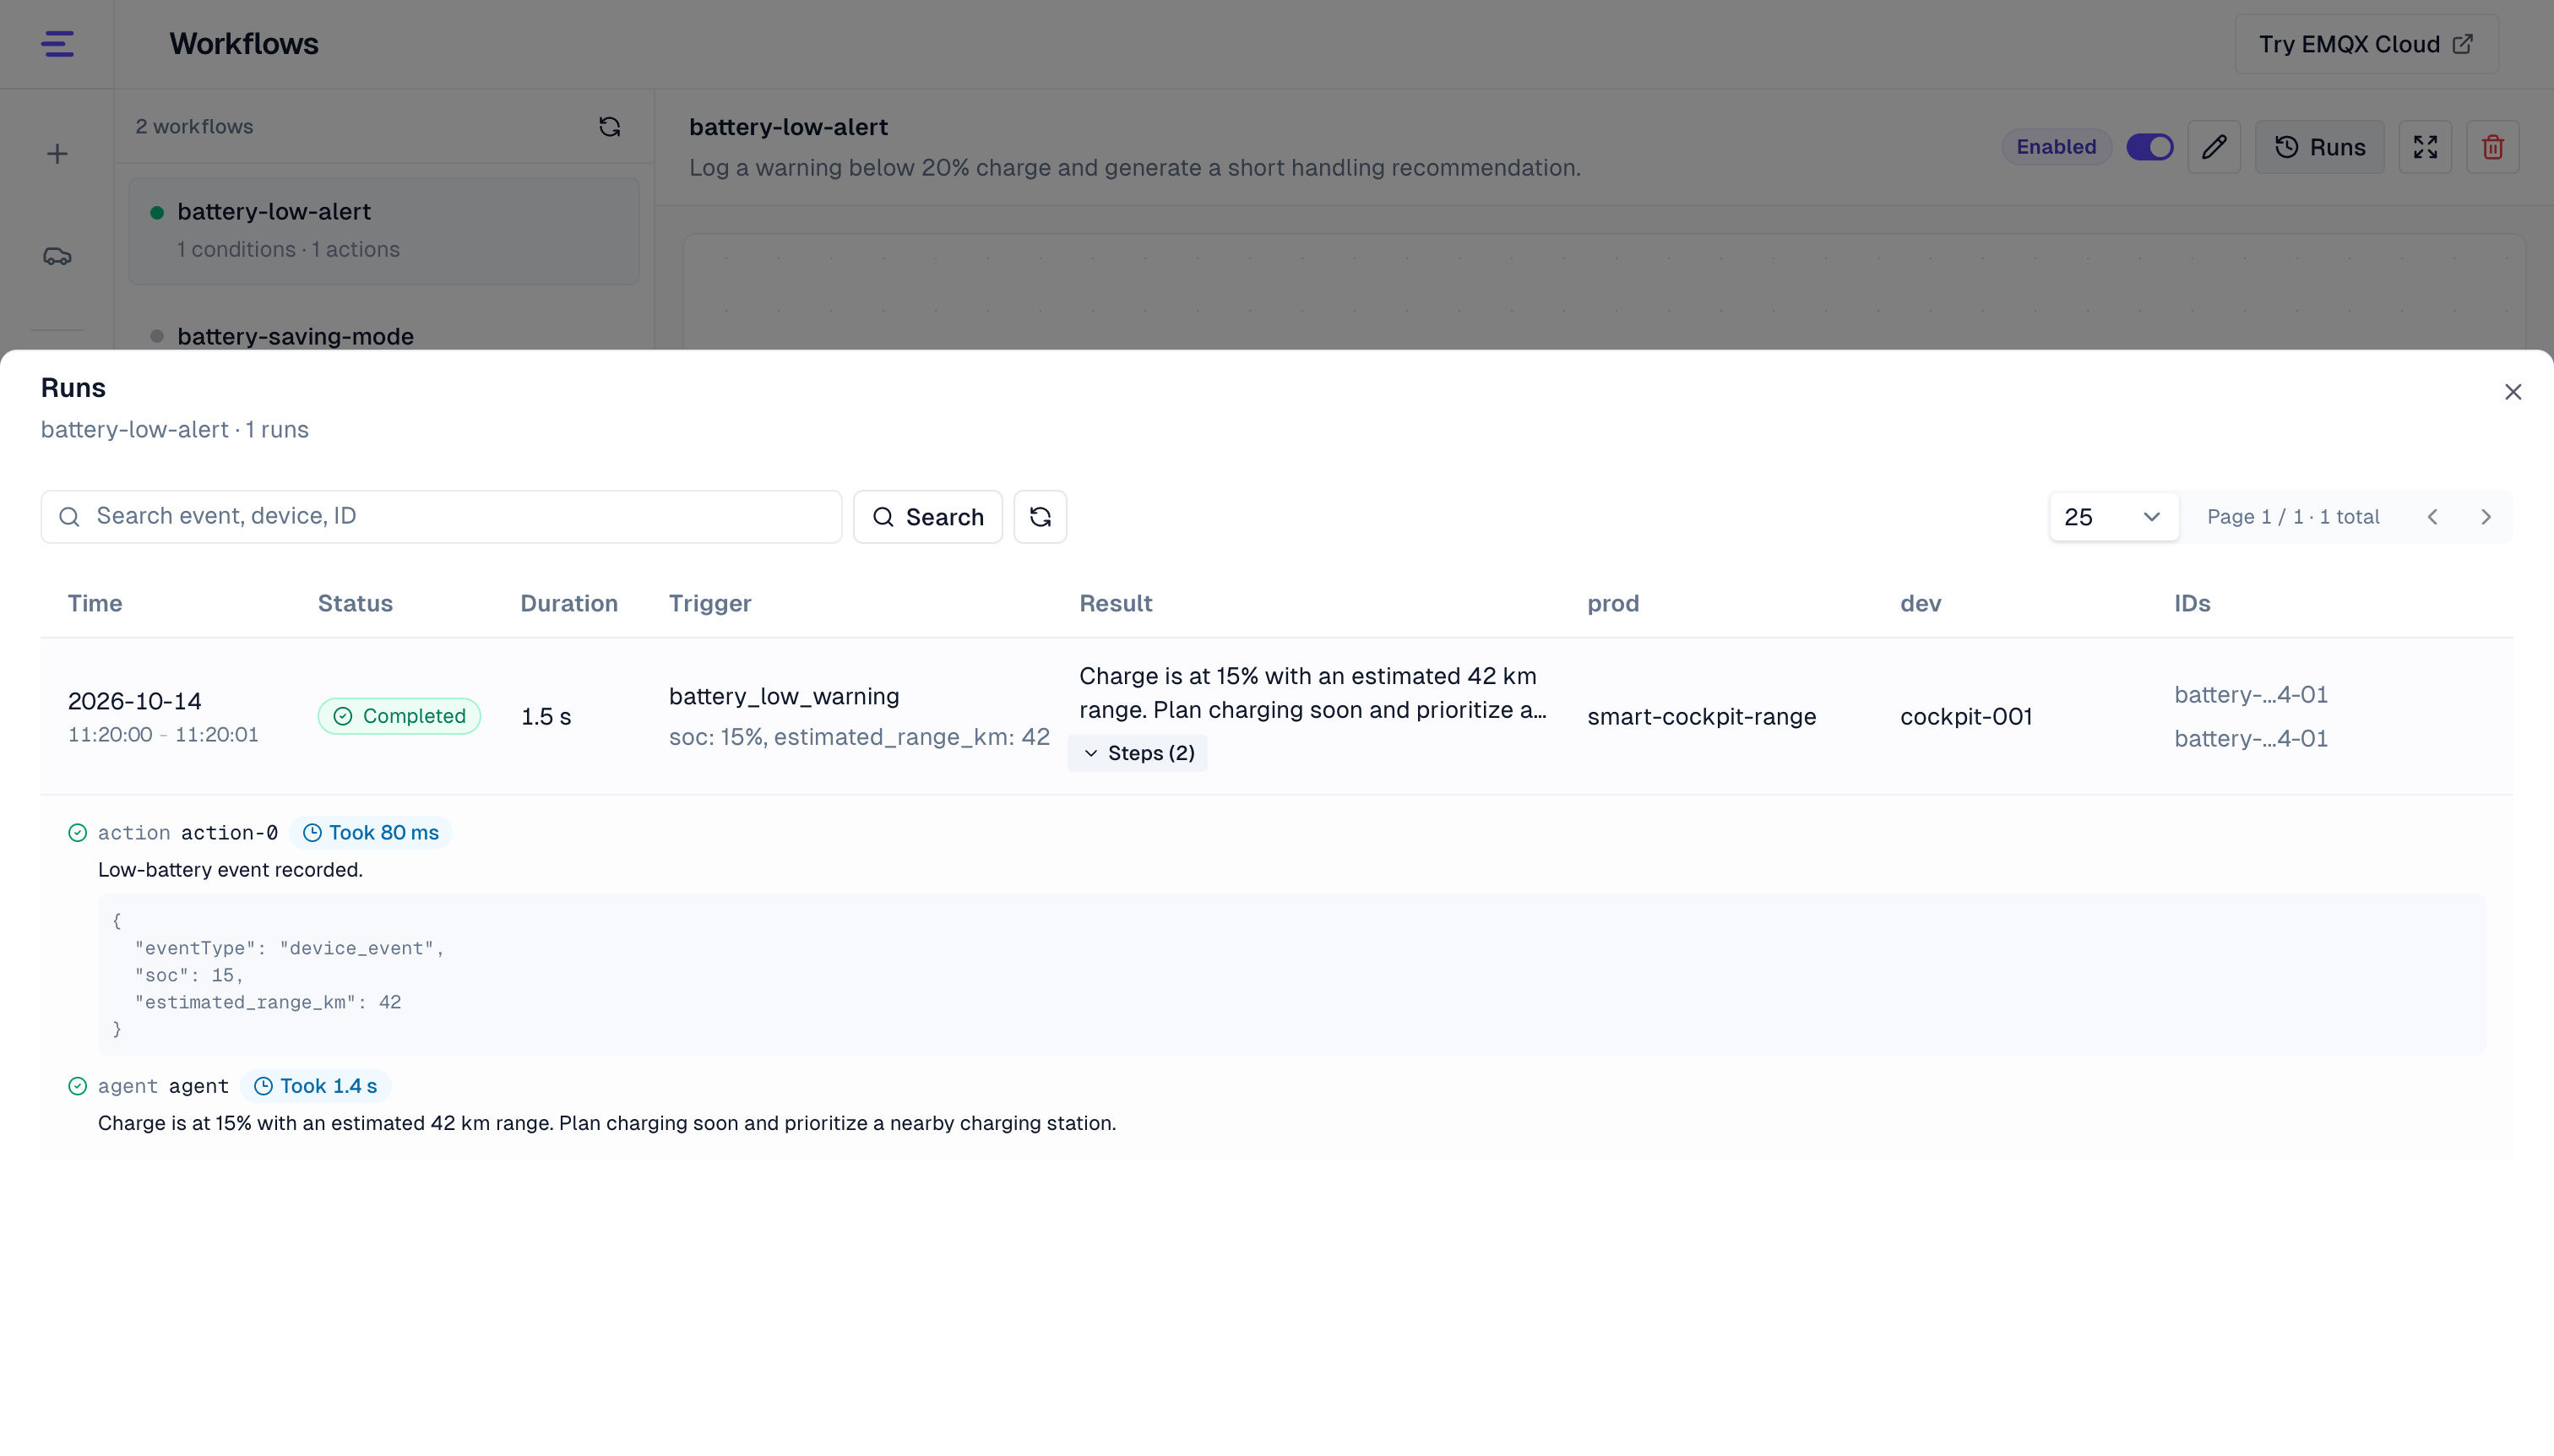Click the Status column header
2554x1456 pixels.
pyautogui.click(x=355, y=603)
